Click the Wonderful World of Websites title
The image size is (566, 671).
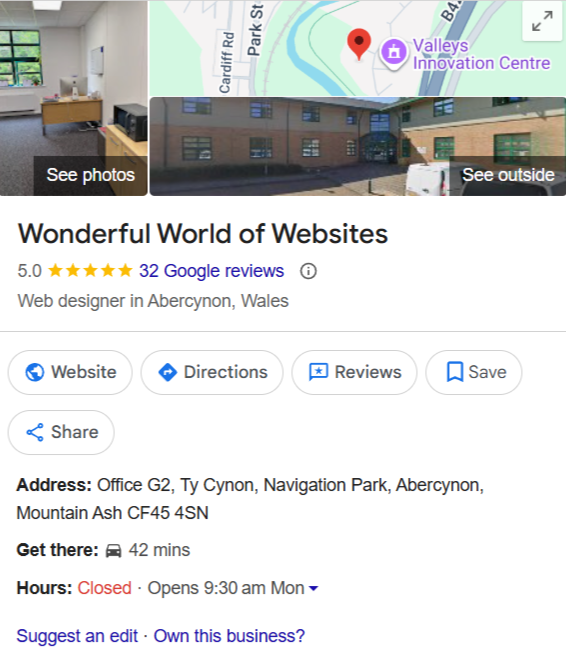203,234
